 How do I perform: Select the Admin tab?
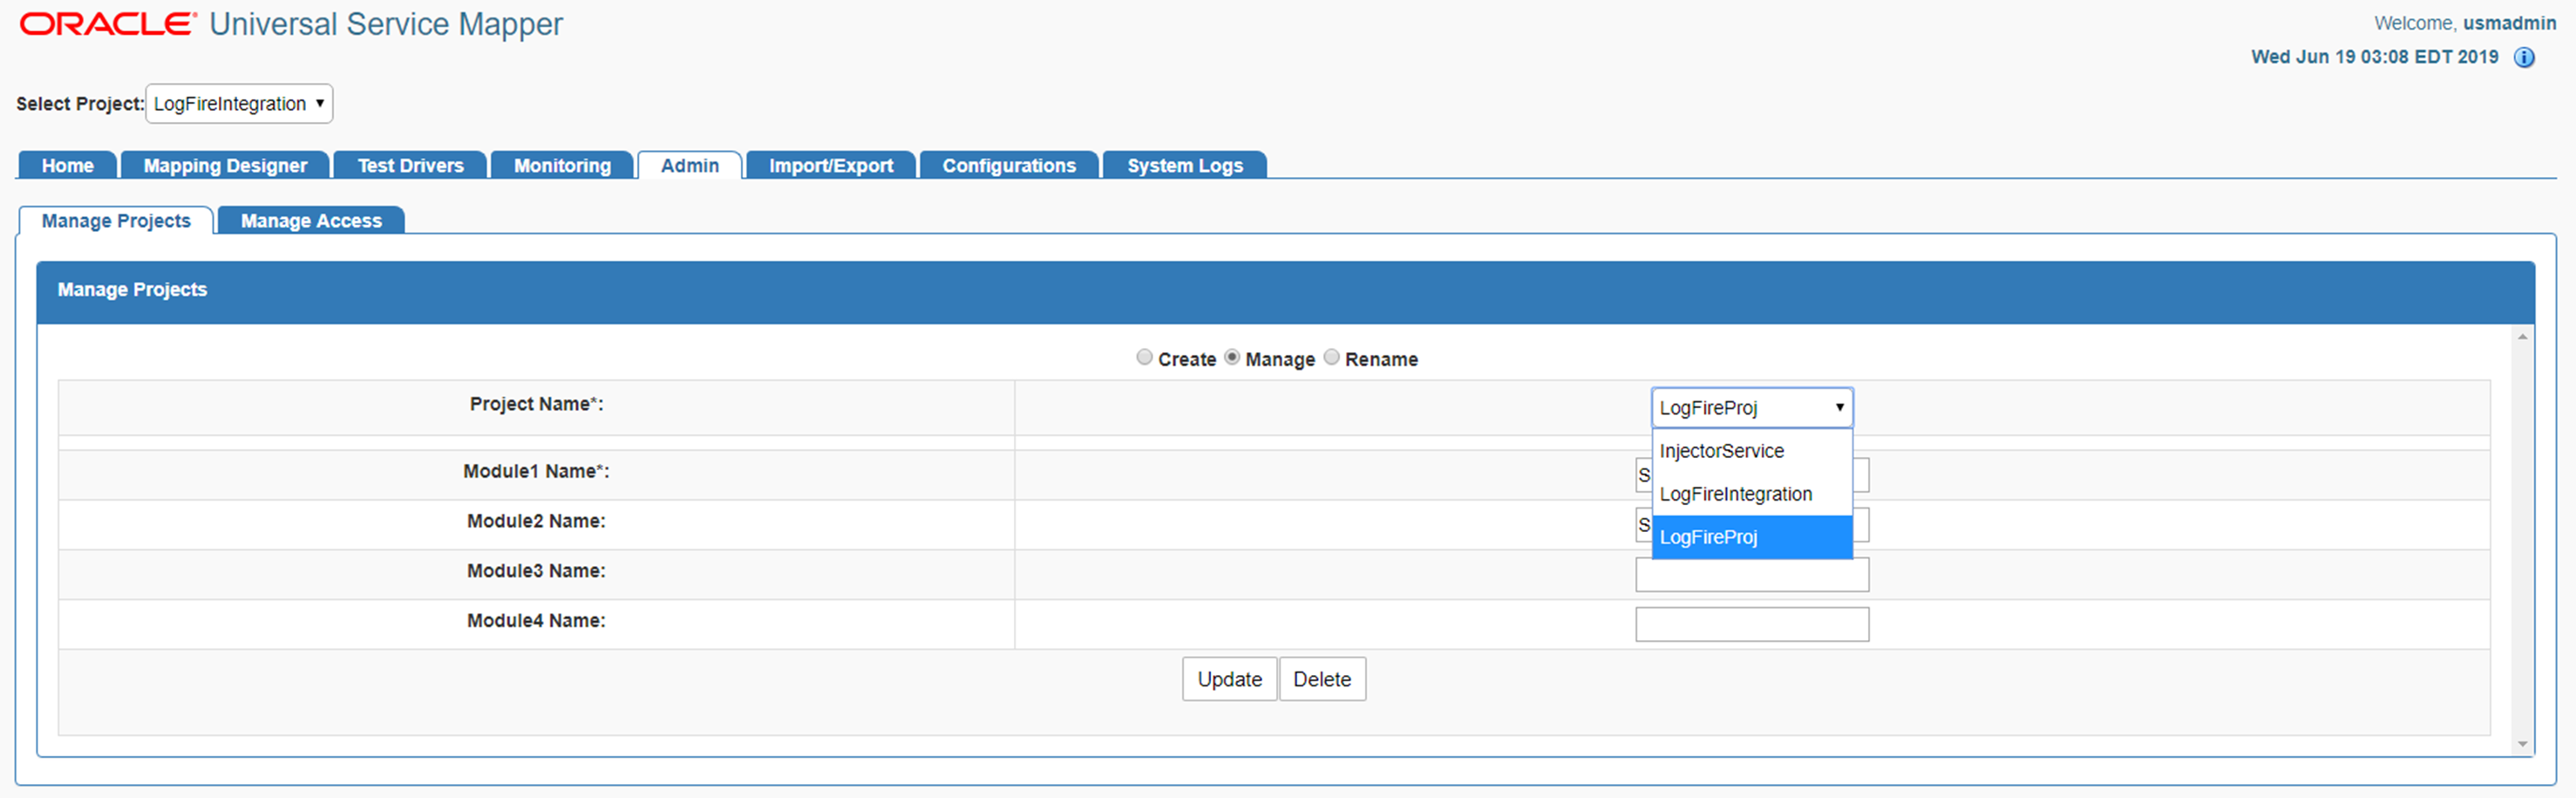pos(690,166)
